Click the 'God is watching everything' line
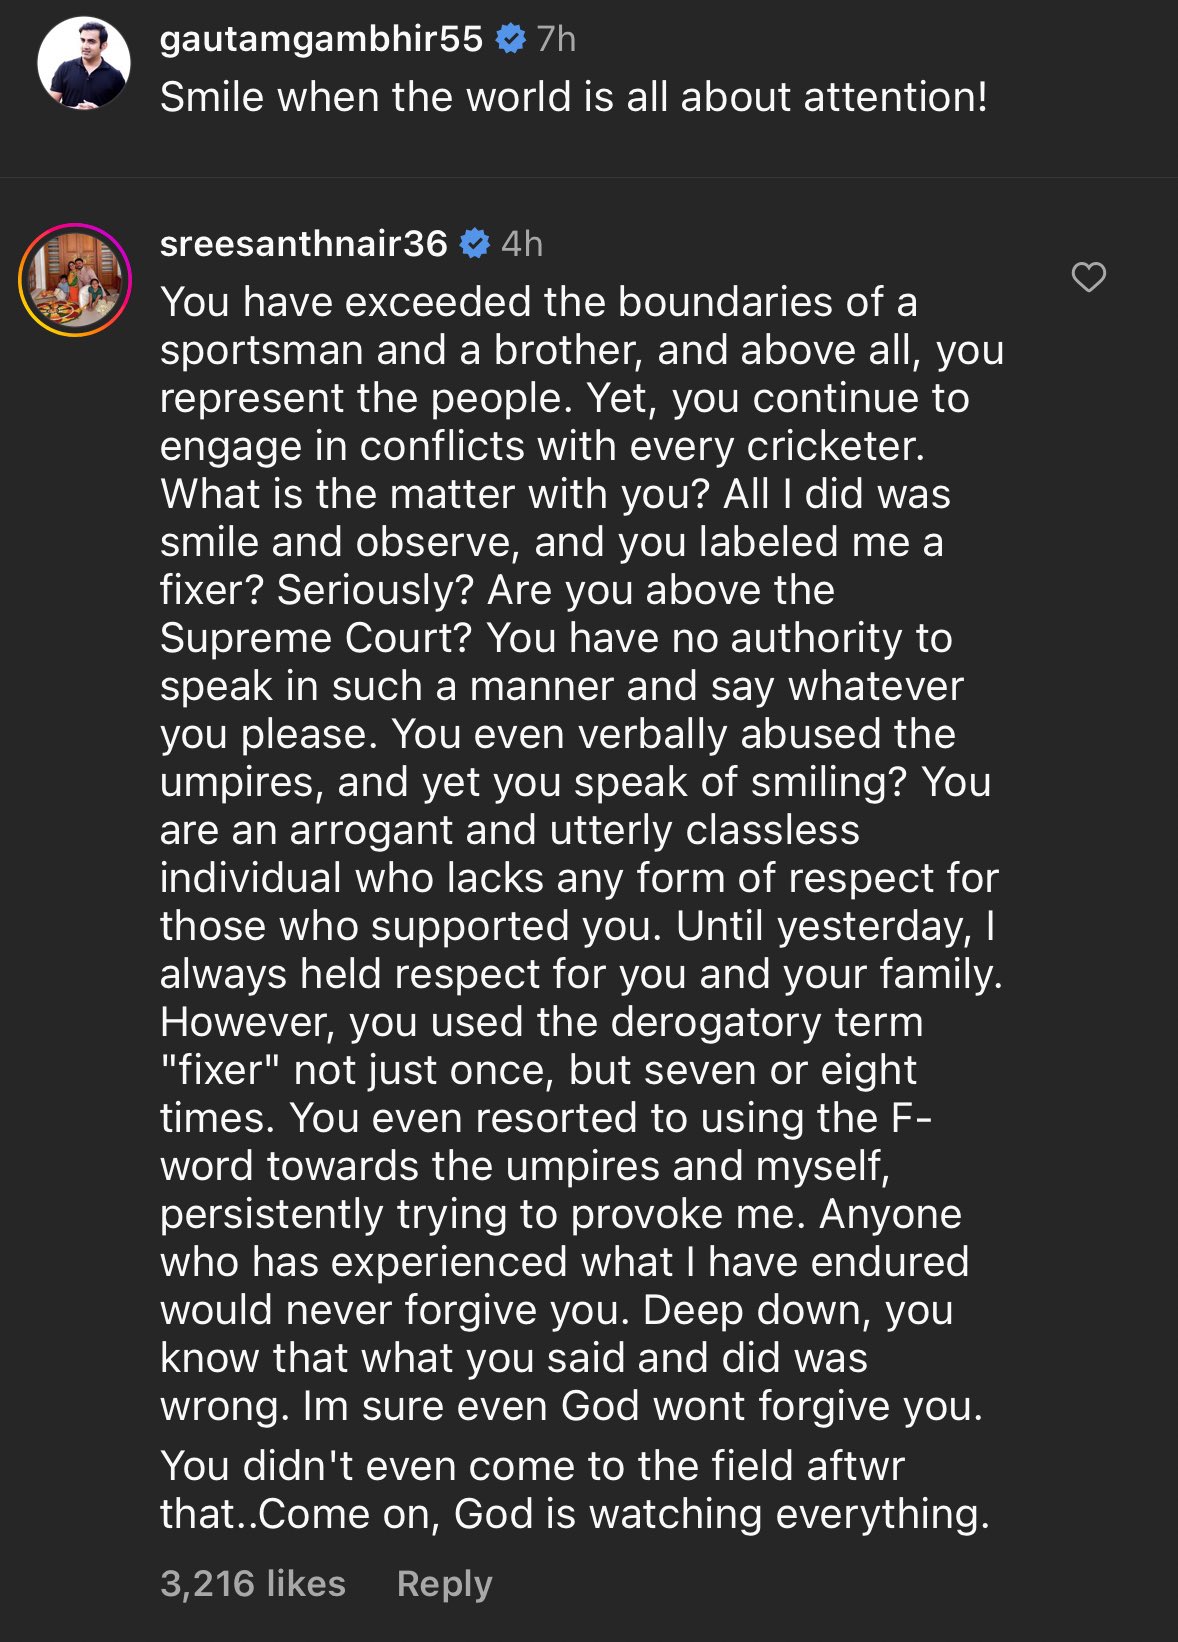 pyautogui.click(x=722, y=1514)
